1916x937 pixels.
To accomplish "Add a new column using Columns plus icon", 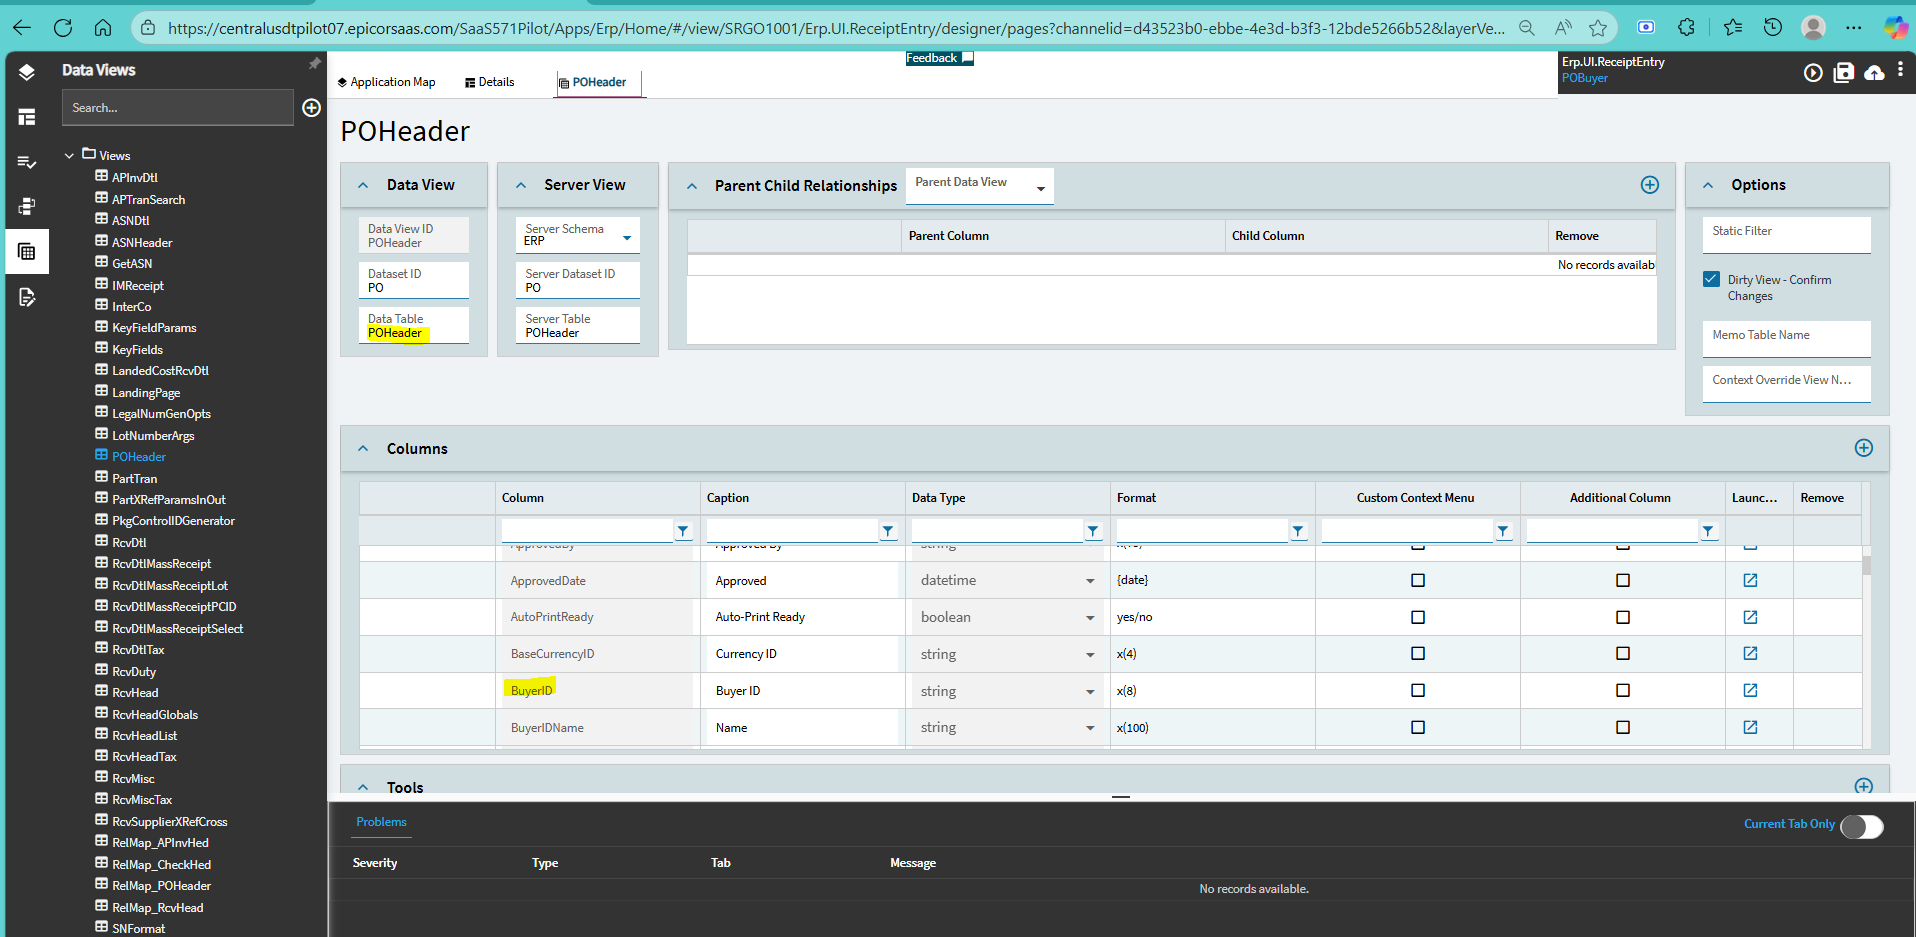I will tap(1863, 448).
